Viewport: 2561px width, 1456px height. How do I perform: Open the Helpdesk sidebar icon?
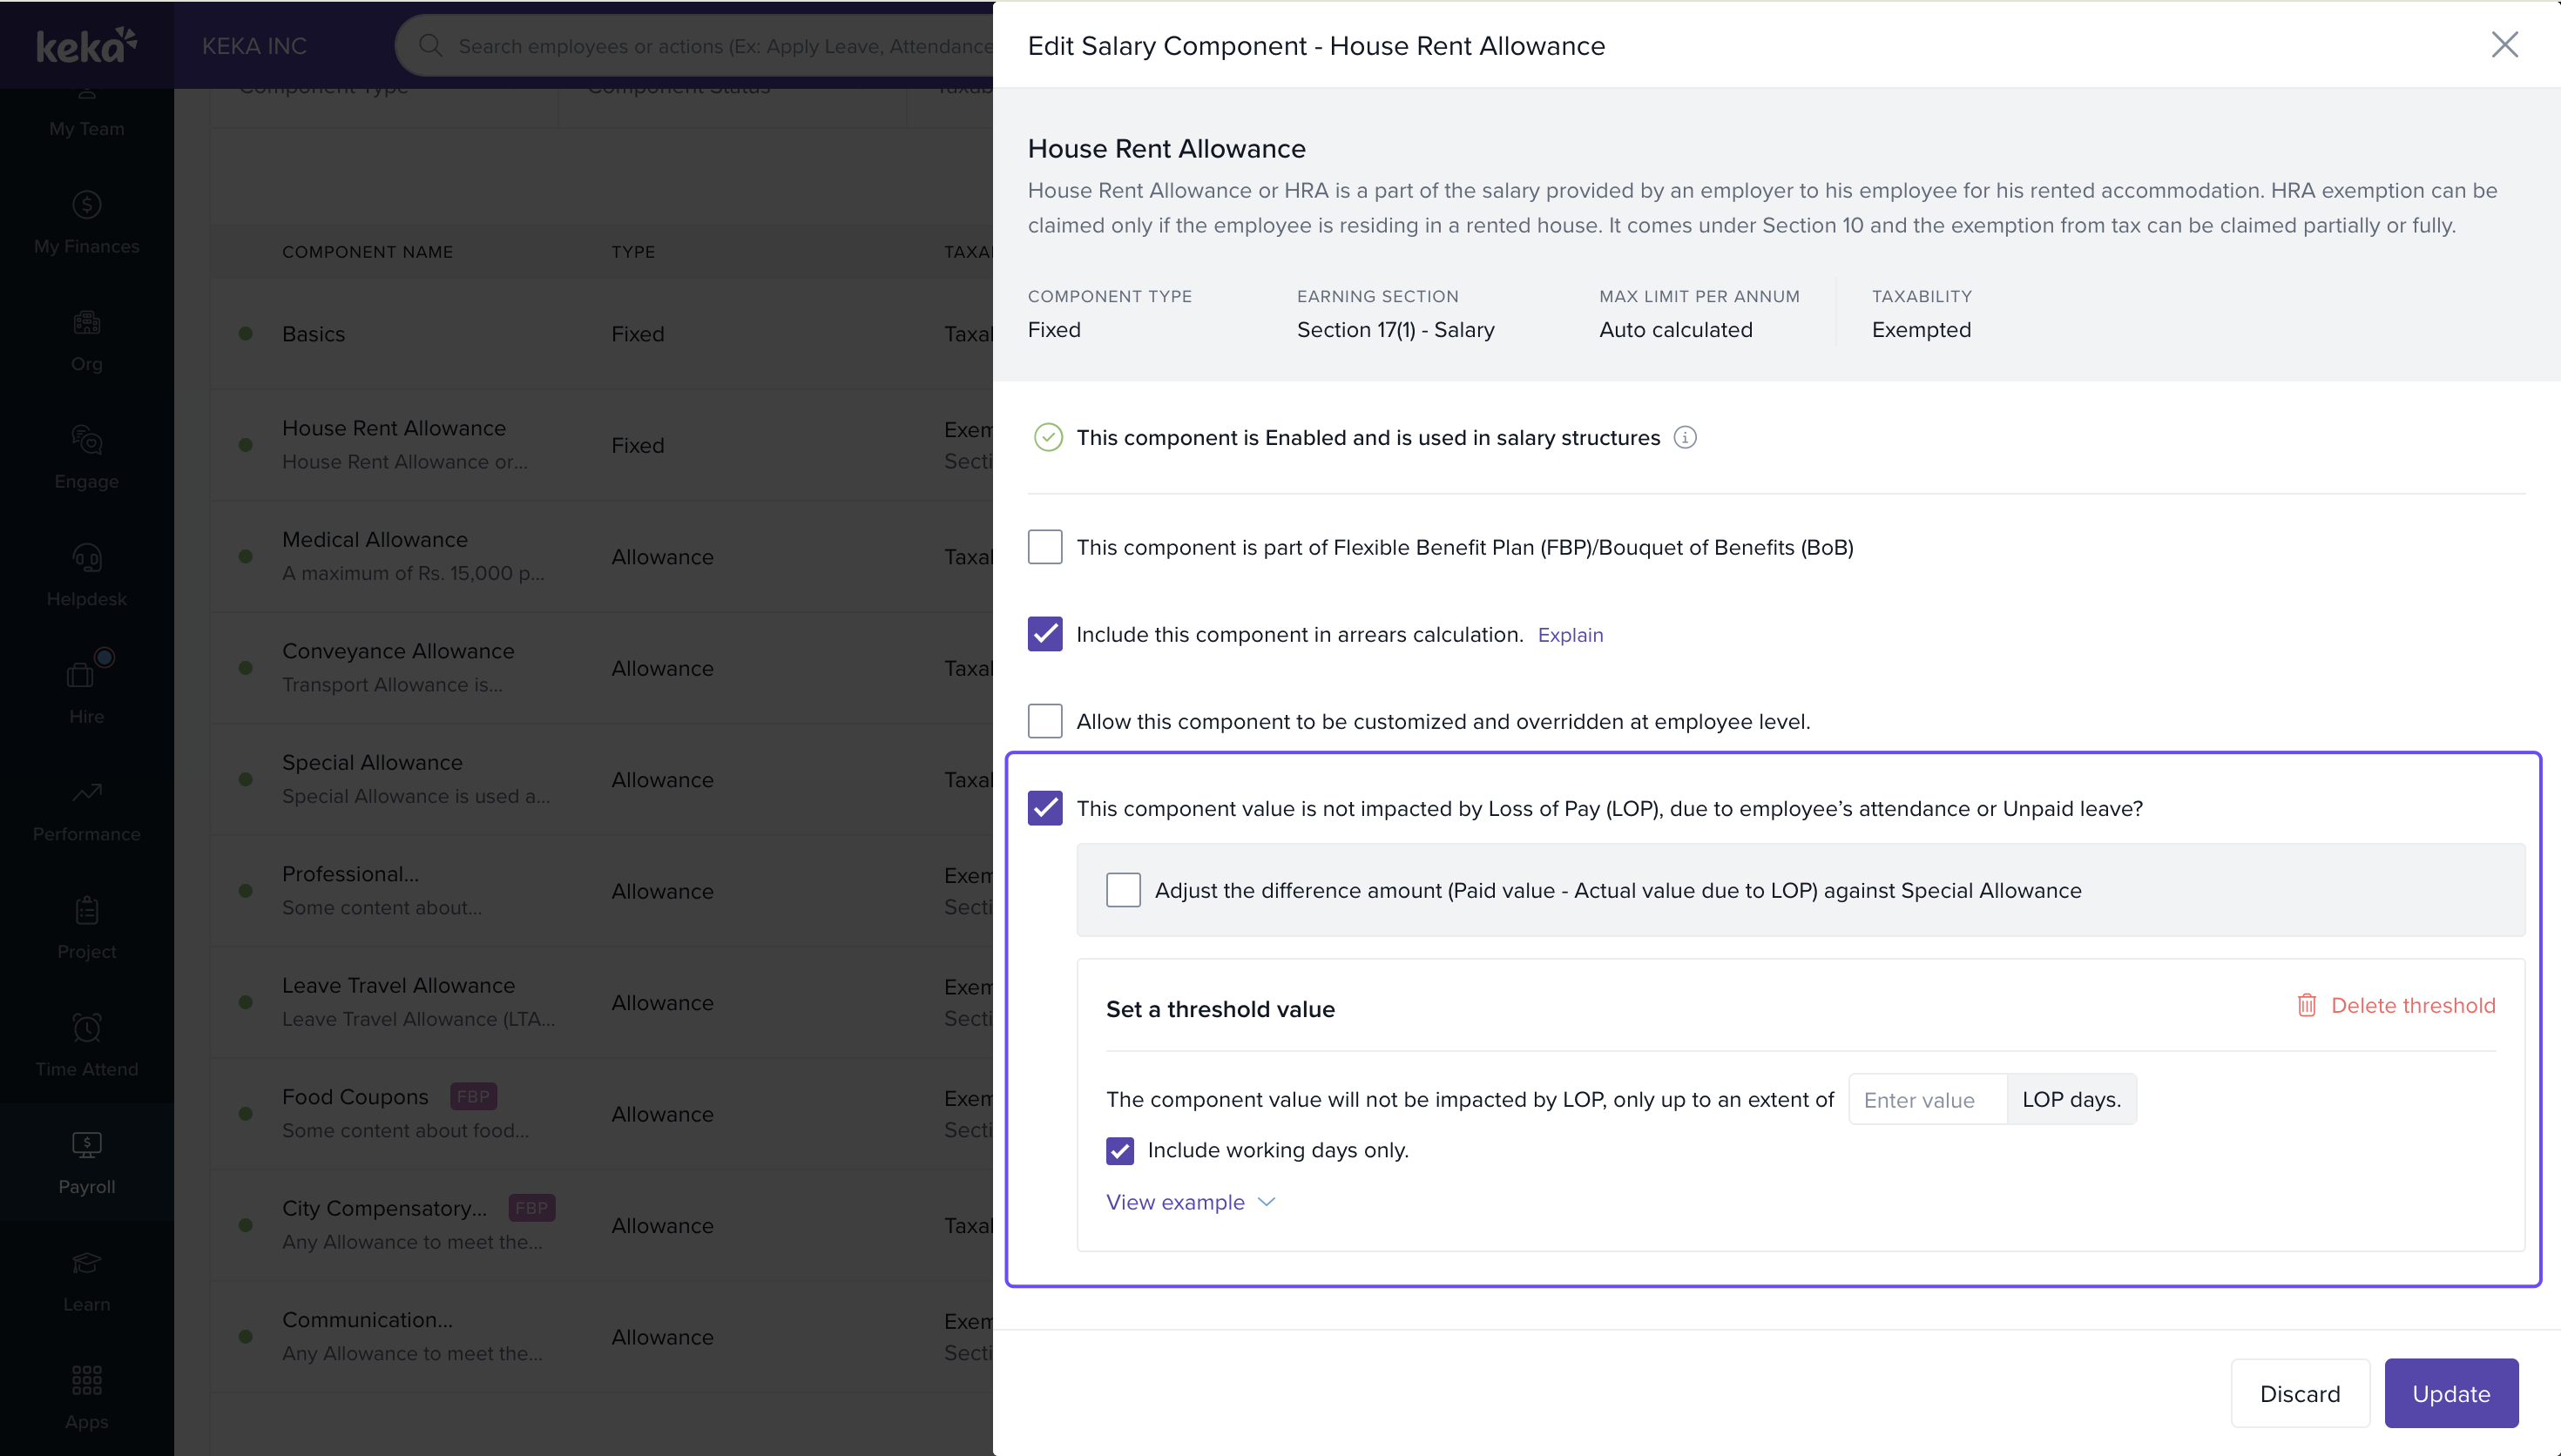87,558
